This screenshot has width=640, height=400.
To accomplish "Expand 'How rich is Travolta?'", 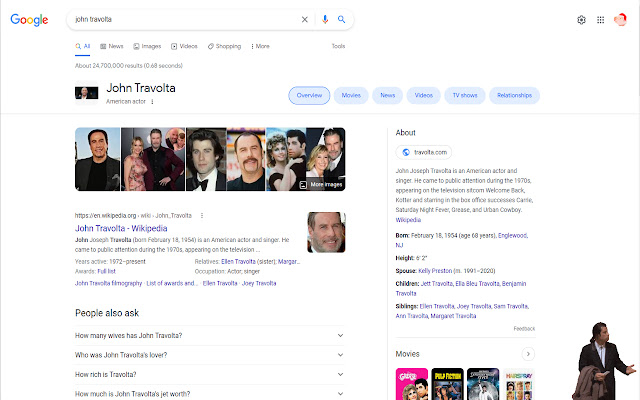I will pyautogui.click(x=209, y=374).
